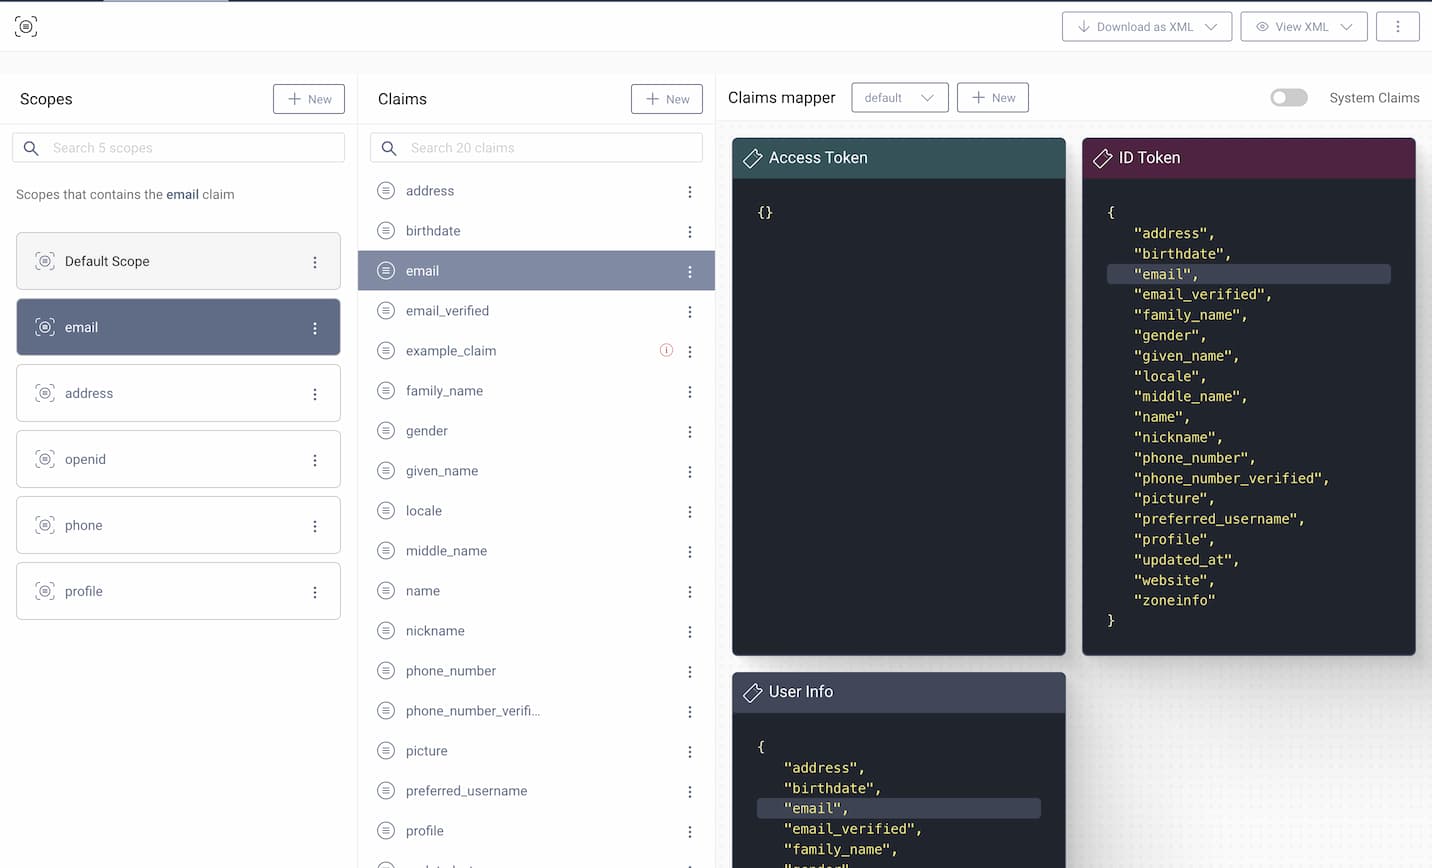Open options menu for Default Scope

315,262
